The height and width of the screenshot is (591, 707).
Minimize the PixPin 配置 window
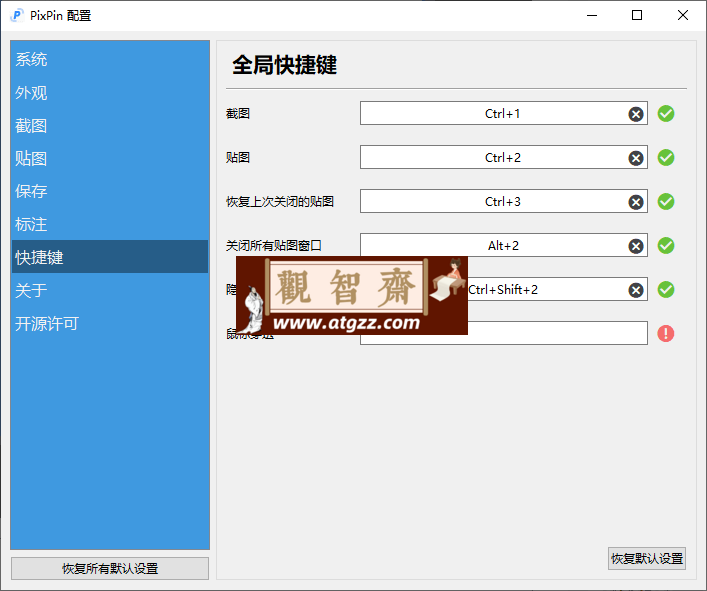tap(592, 15)
